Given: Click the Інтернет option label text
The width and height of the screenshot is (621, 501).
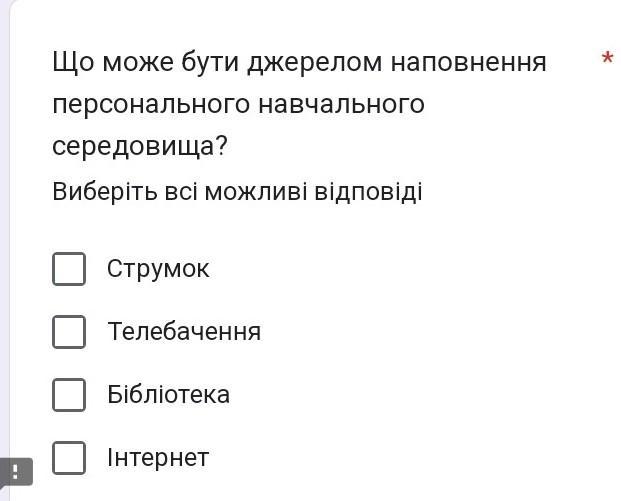Looking at the screenshot, I should coord(158,458).
